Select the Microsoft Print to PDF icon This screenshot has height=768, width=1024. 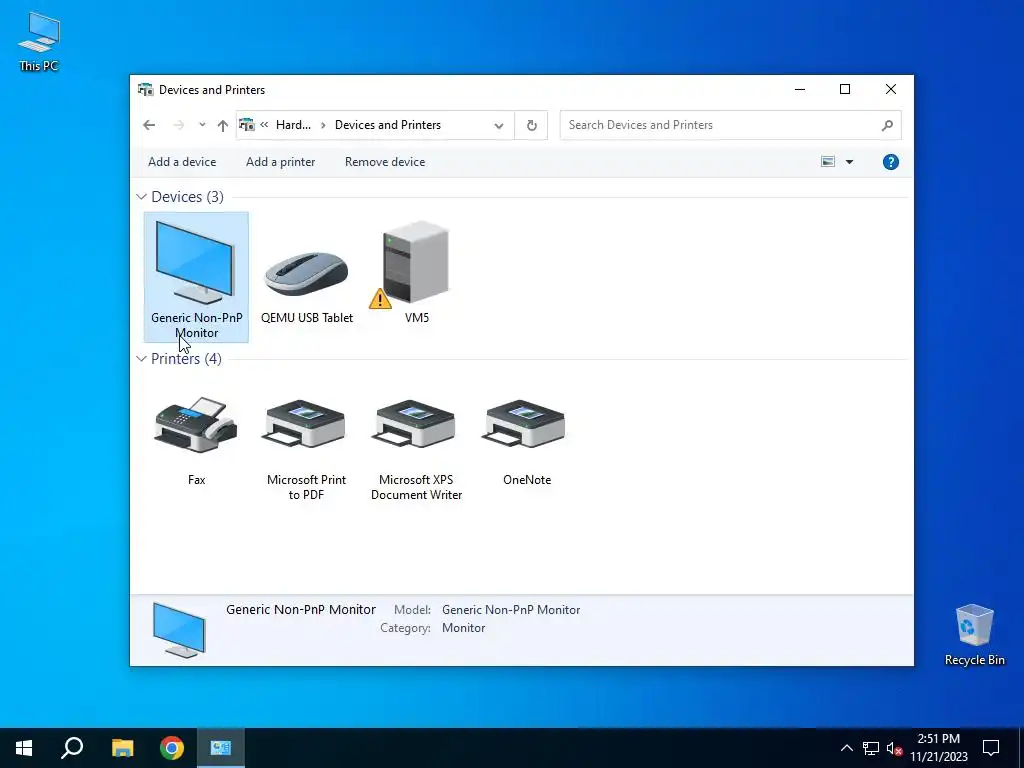coord(306,423)
